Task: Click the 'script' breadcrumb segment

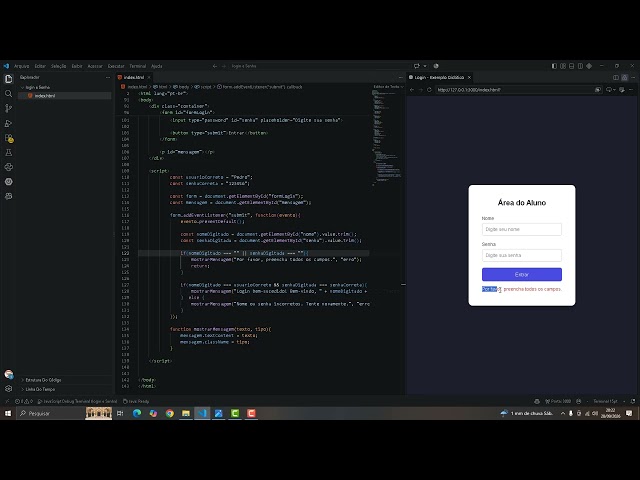Action: (x=203, y=87)
